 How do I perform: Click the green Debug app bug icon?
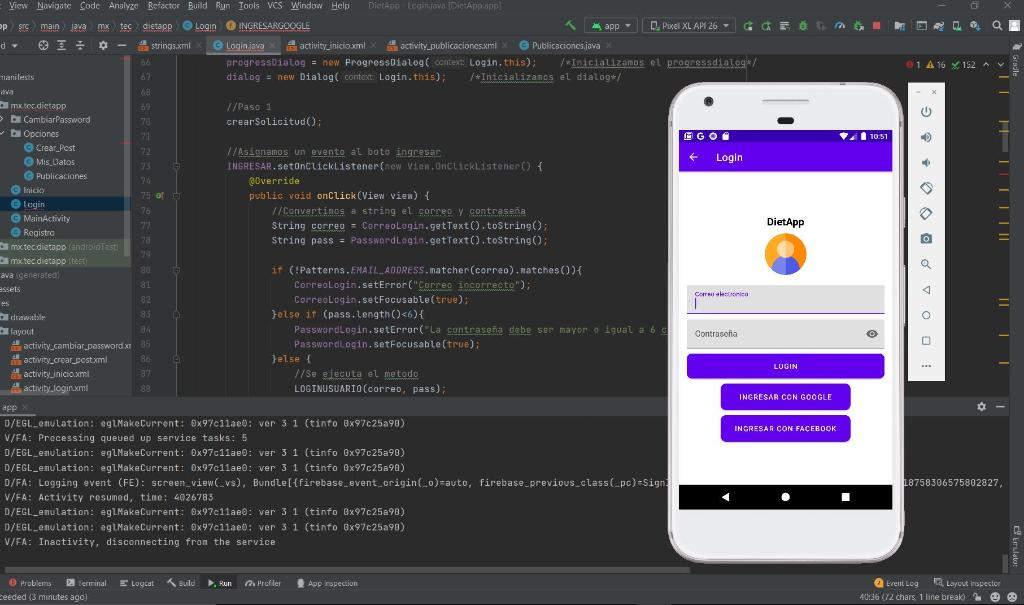(803, 26)
